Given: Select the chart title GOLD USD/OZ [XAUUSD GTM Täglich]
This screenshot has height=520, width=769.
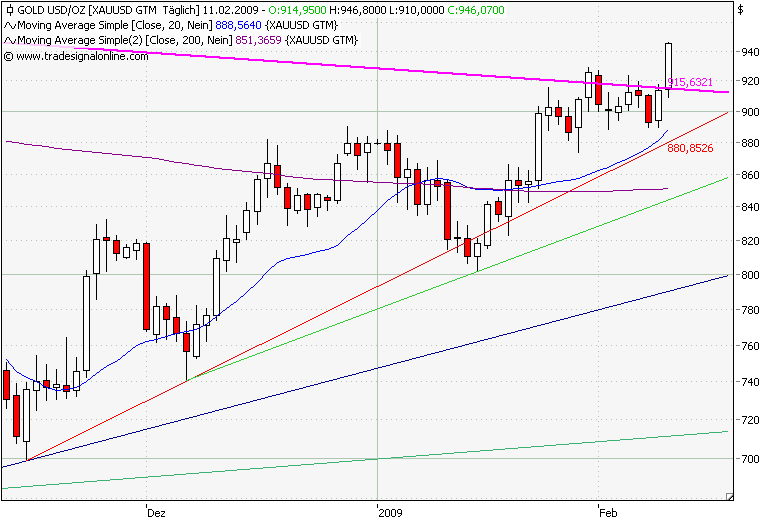Looking at the screenshot, I should pos(109,10).
